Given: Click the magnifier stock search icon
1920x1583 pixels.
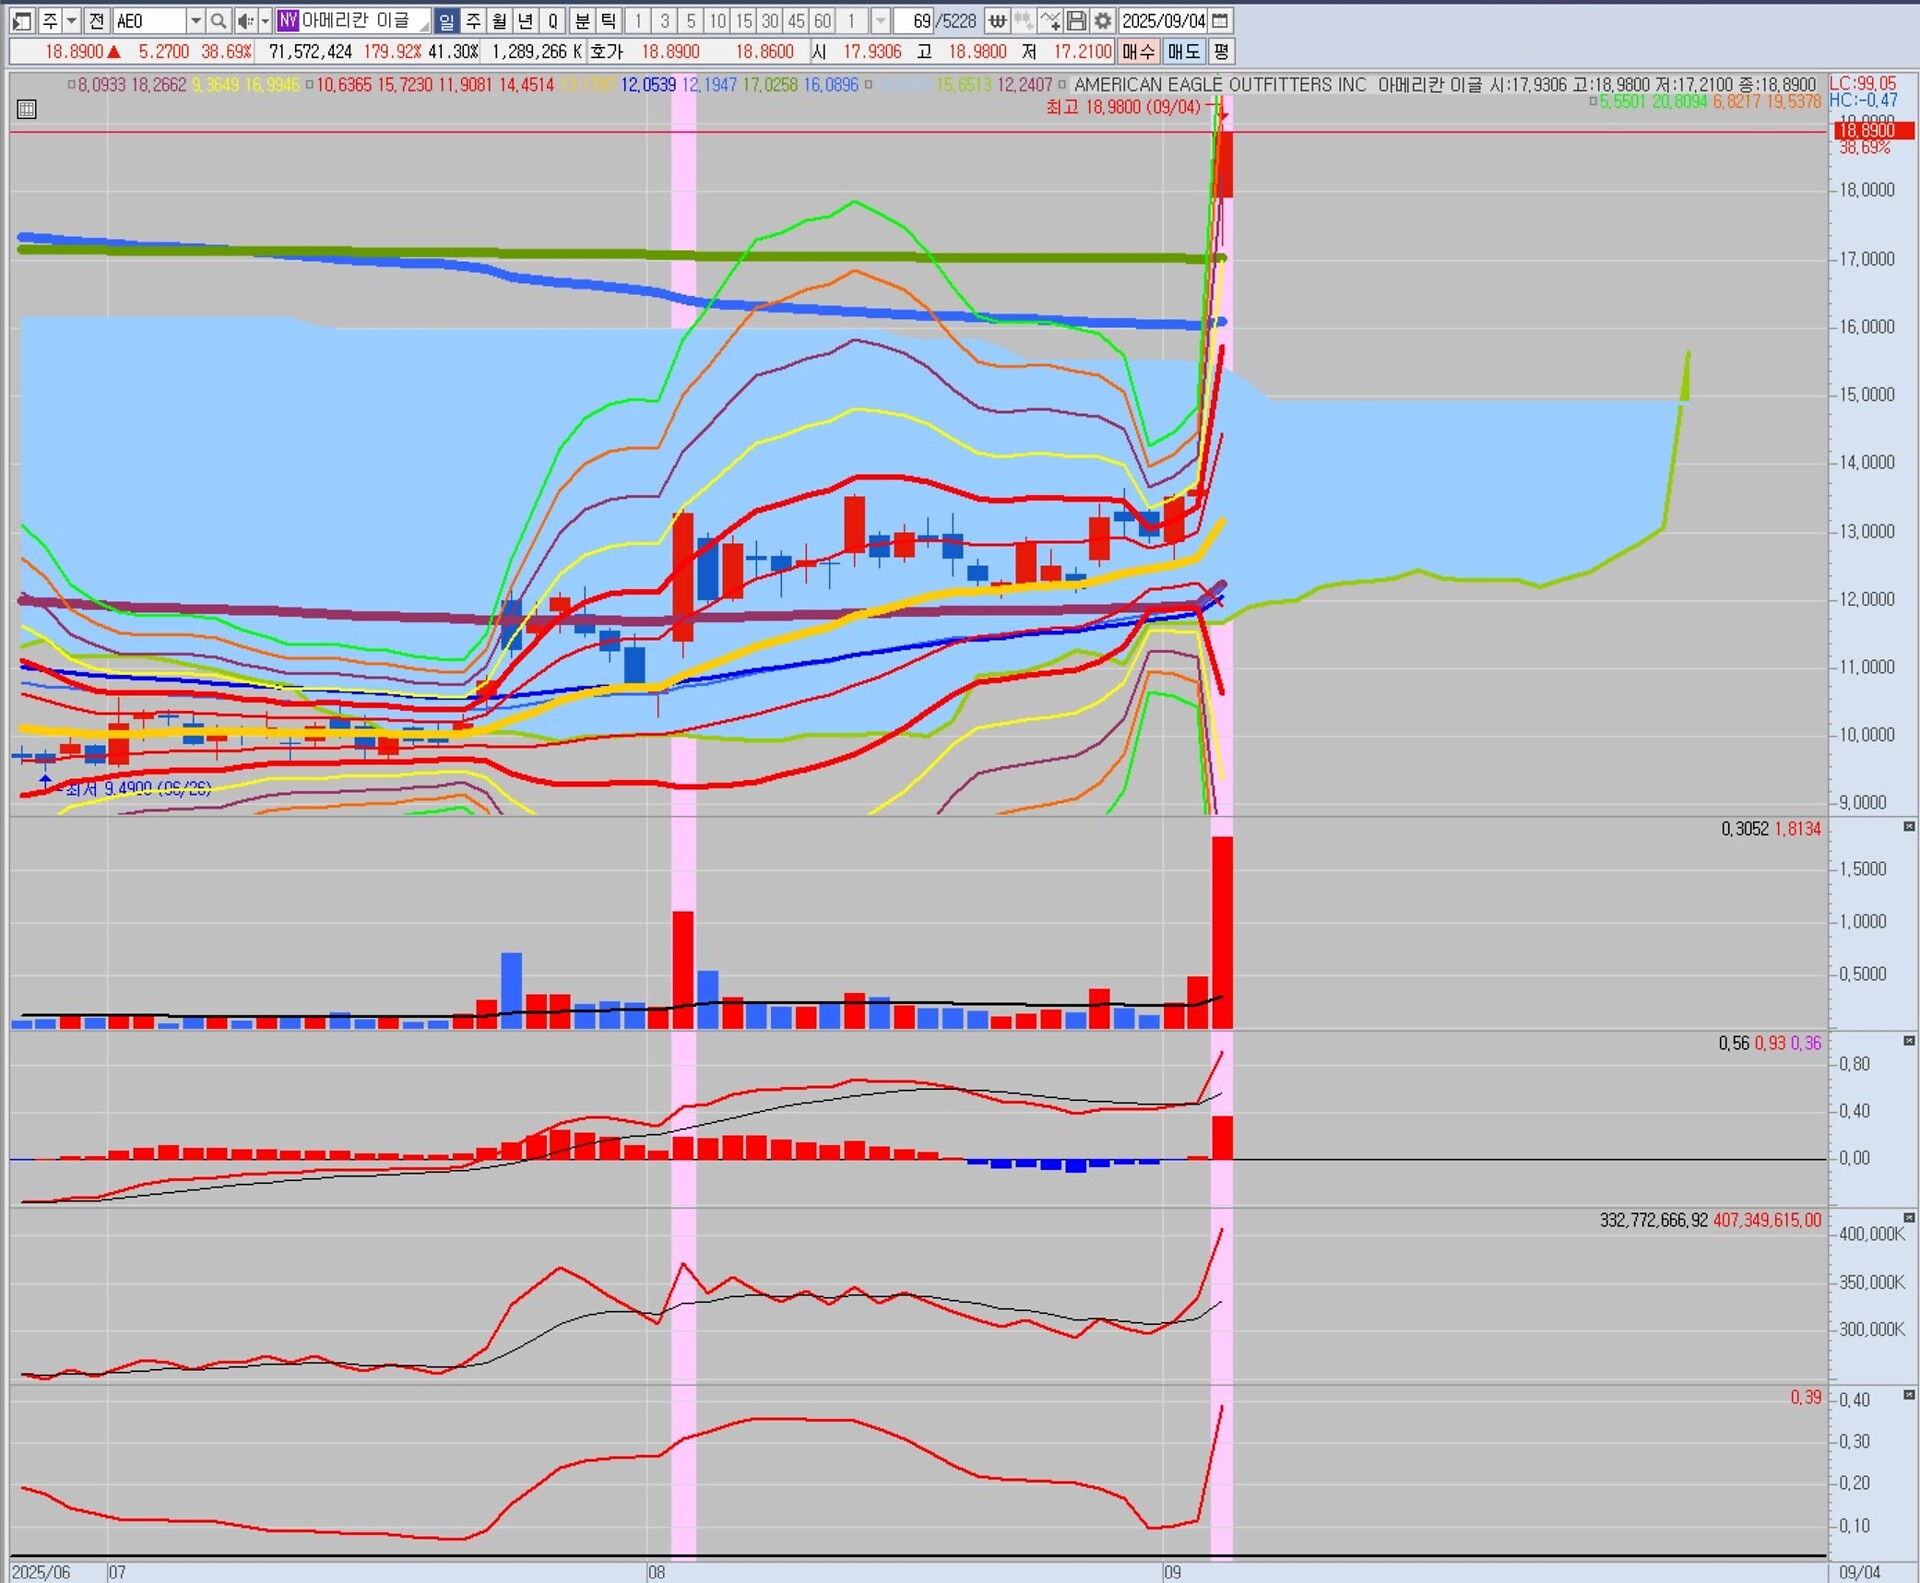Looking at the screenshot, I should (219, 20).
